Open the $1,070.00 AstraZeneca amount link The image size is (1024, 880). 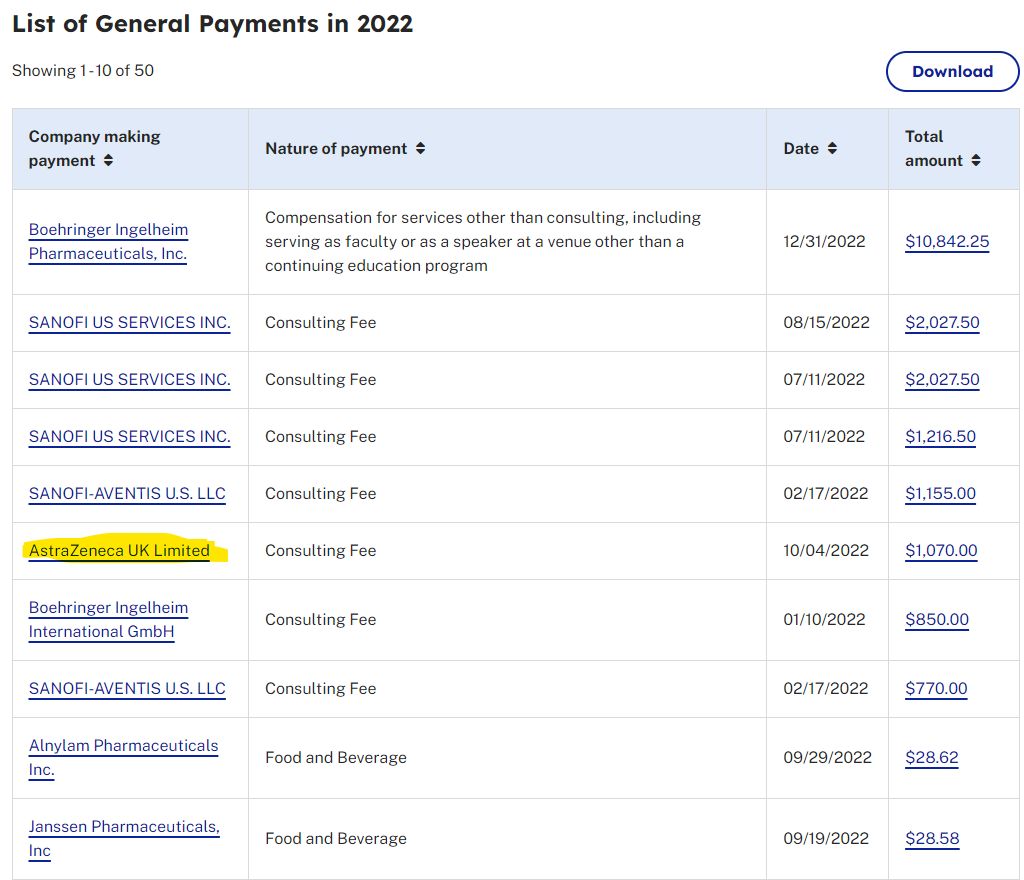coord(941,551)
